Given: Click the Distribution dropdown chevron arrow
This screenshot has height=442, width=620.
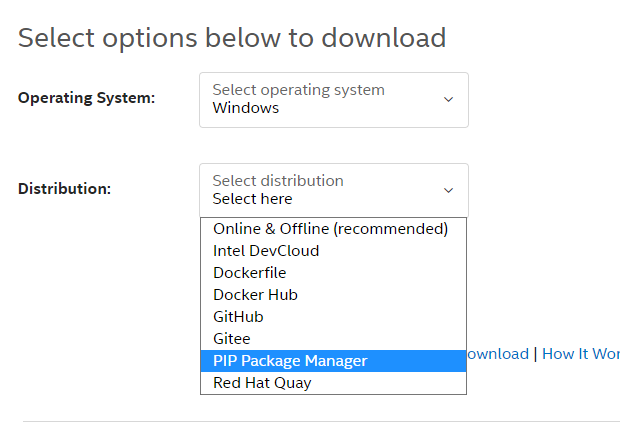Looking at the screenshot, I should pyautogui.click(x=448, y=190).
